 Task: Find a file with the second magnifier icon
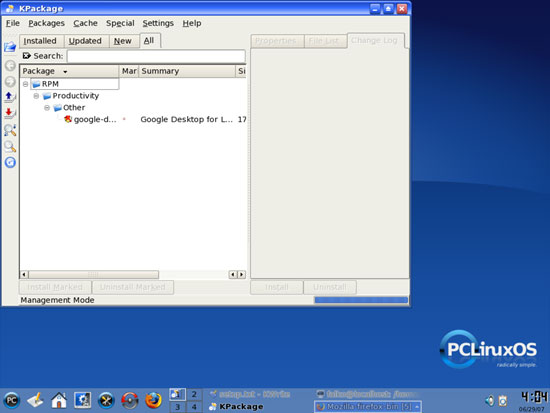tap(10, 146)
